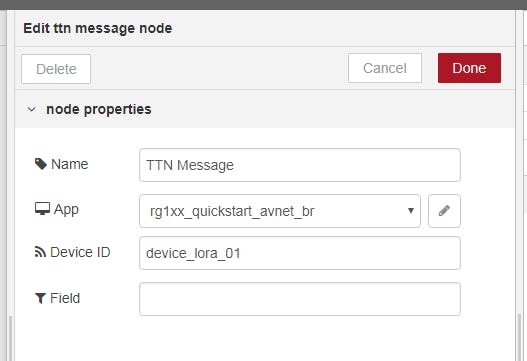Click the Cancel button
Image resolution: width=527 pixels, height=361 pixels.
click(385, 68)
